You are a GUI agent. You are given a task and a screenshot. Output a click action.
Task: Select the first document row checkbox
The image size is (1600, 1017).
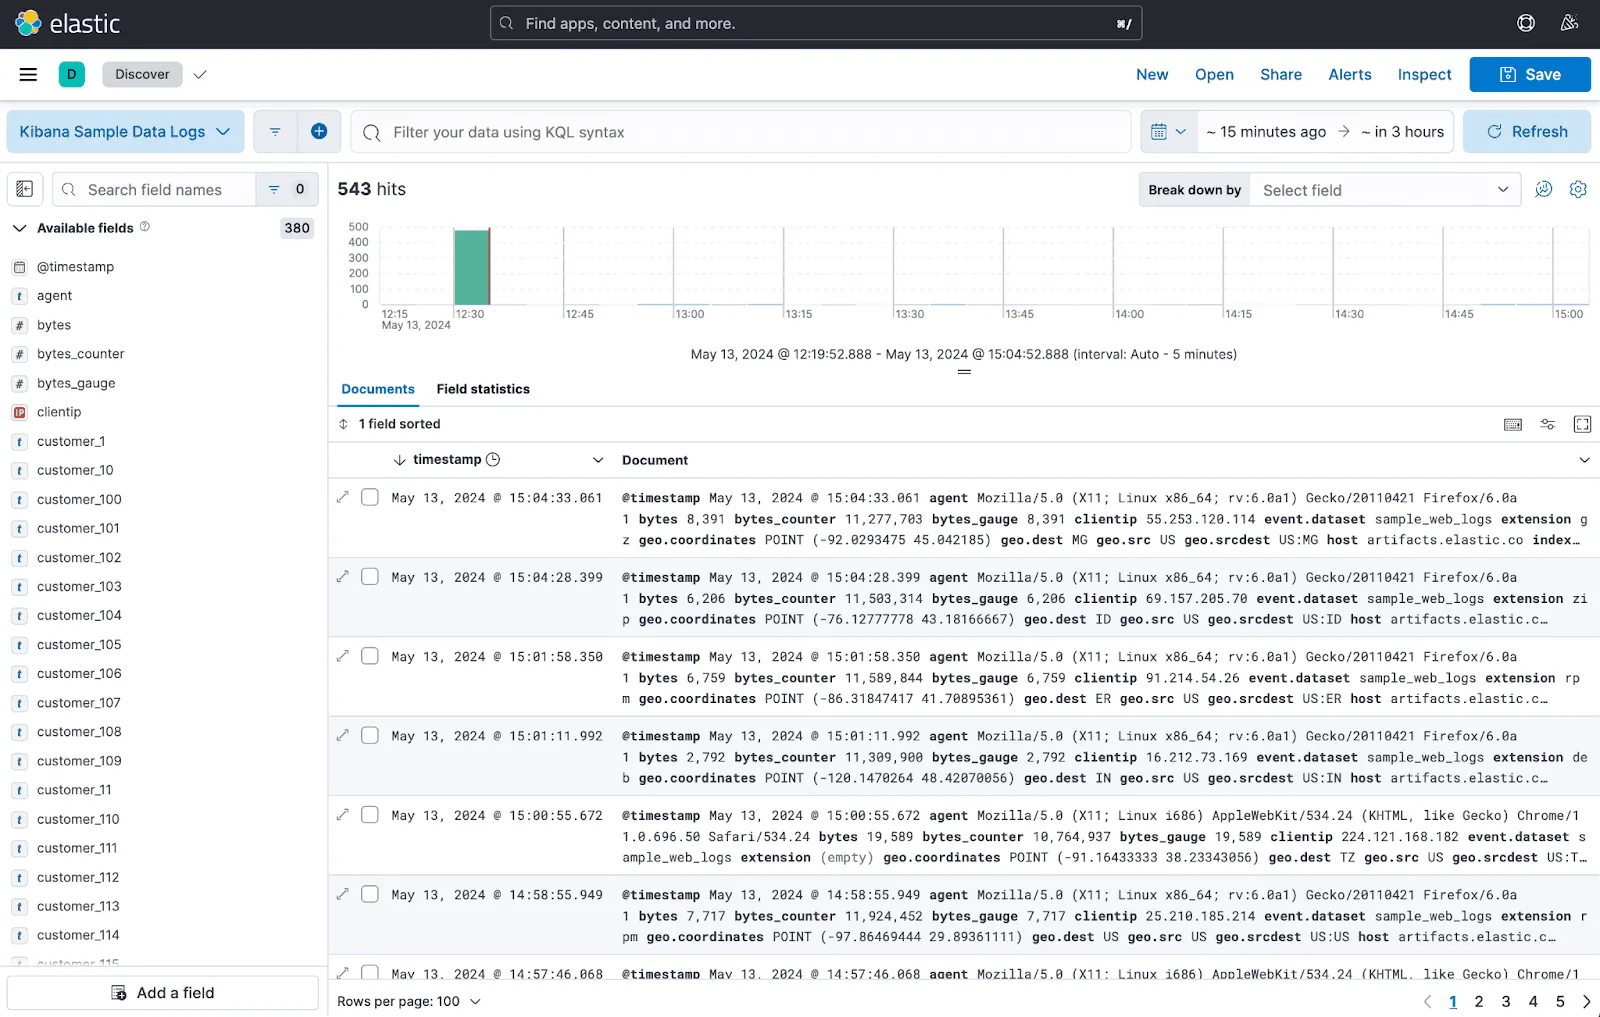pyautogui.click(x=370, y=497)
